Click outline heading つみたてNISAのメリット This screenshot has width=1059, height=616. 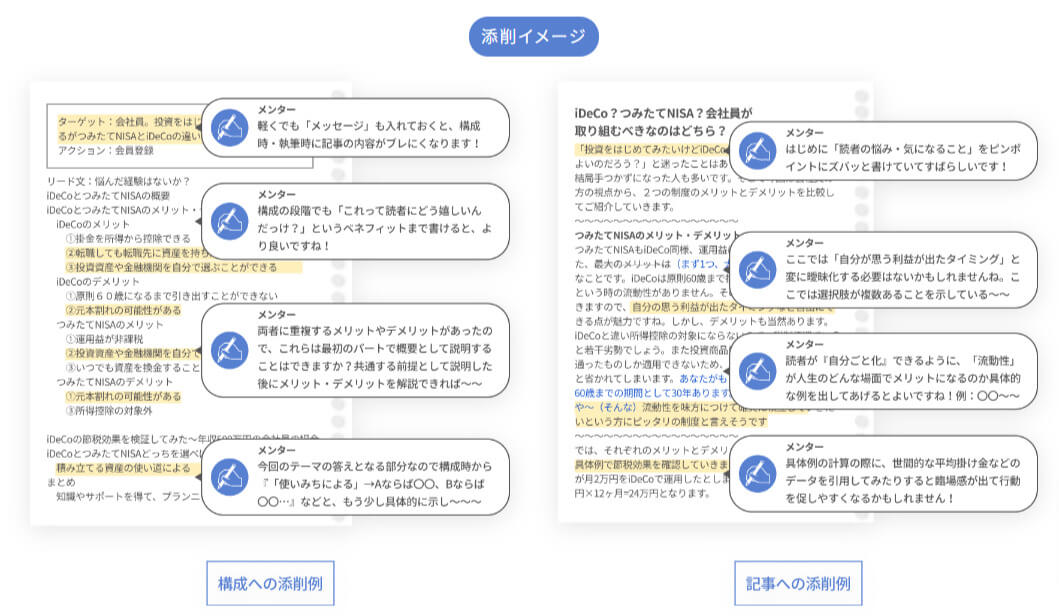point(109,324)
